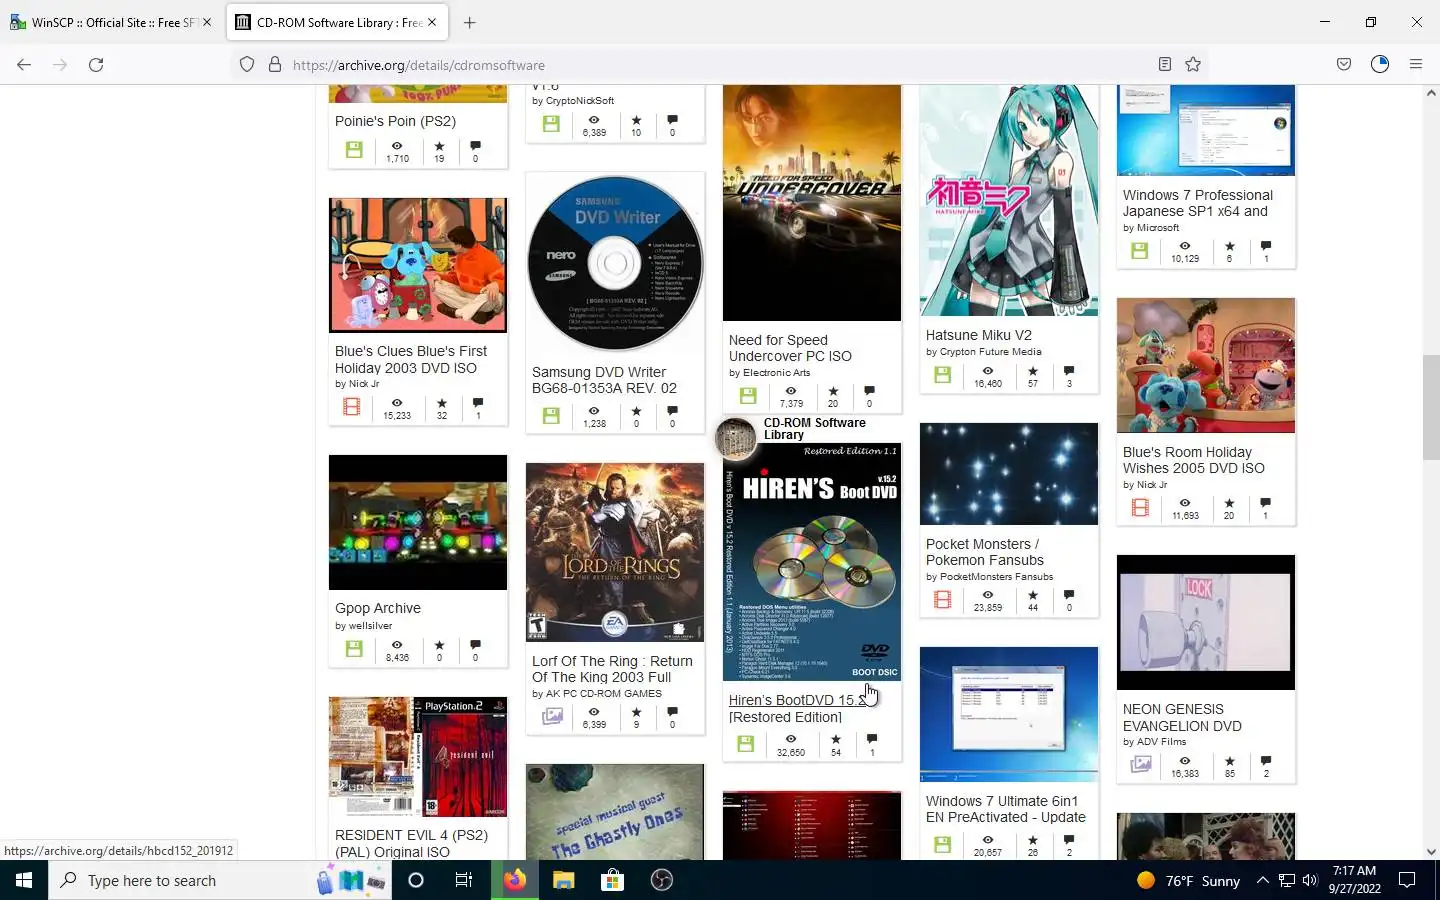Screen dimensions: 1440x900
Task: Click the software media icon under Poinie's Poin
Action: tap(354, 150)
